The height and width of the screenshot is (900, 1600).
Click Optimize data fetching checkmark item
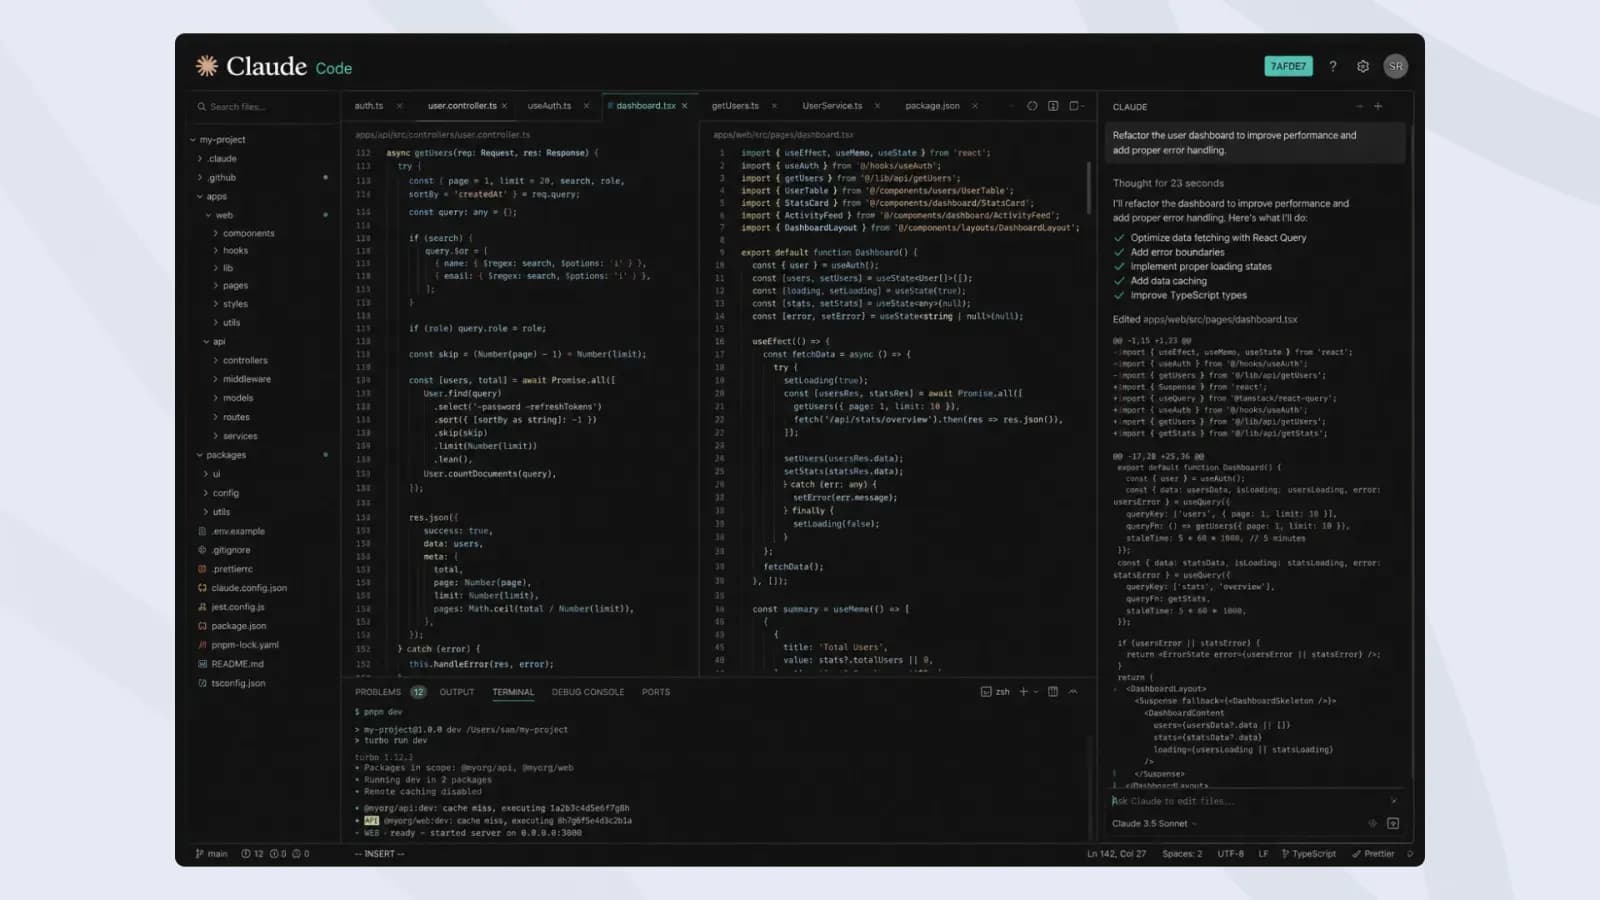pos(1210,238)
